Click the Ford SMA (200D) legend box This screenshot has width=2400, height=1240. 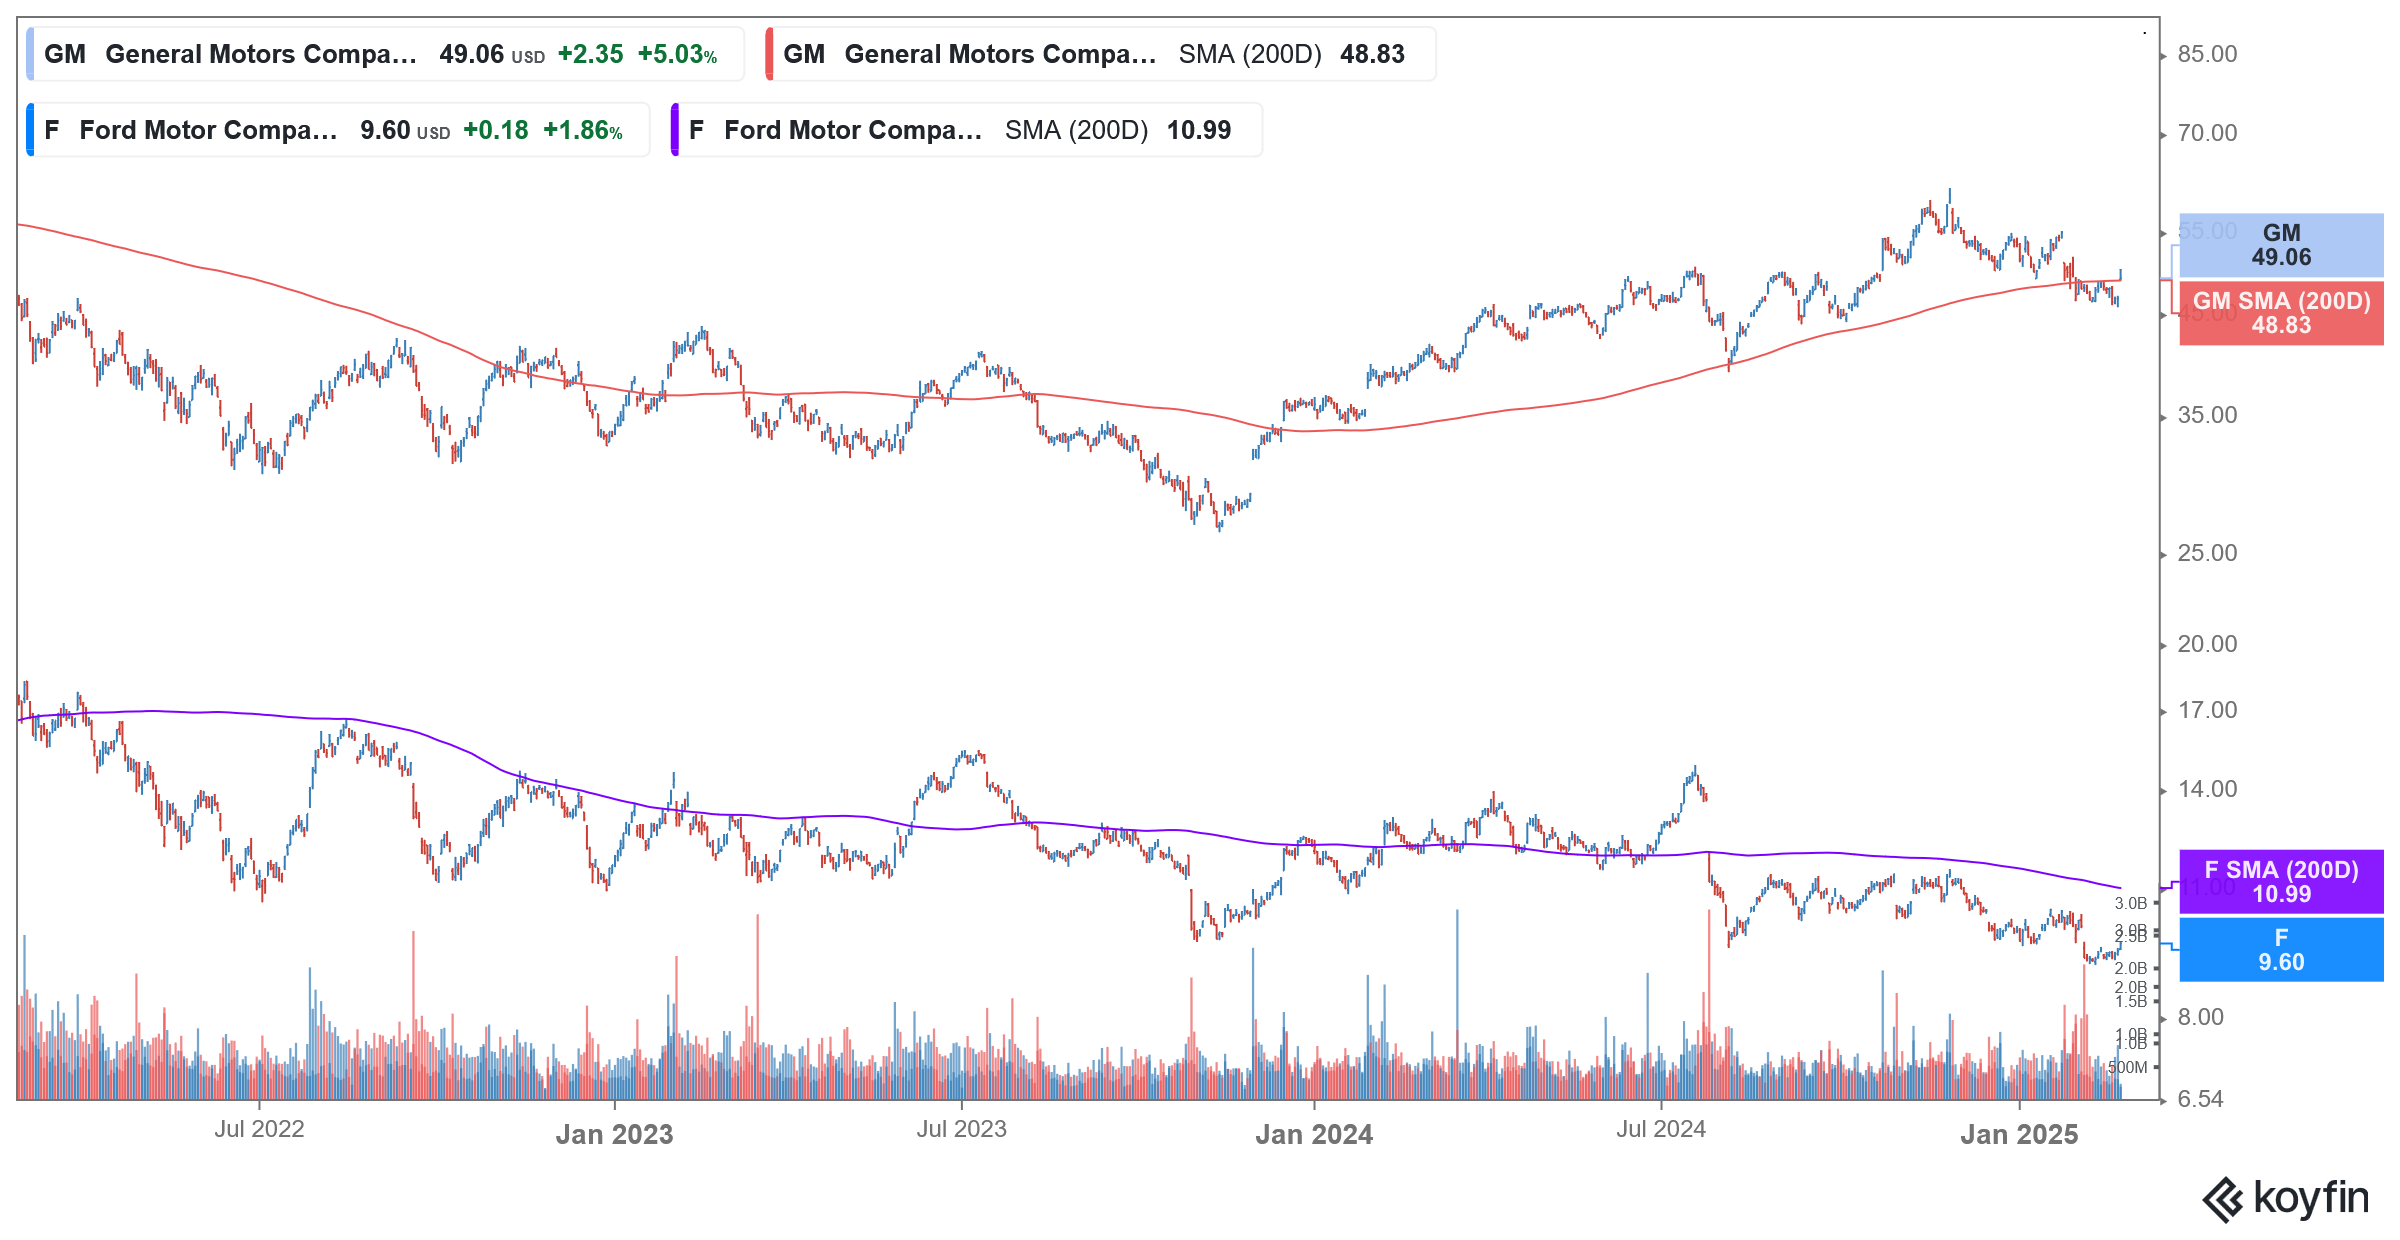point(966,130)
